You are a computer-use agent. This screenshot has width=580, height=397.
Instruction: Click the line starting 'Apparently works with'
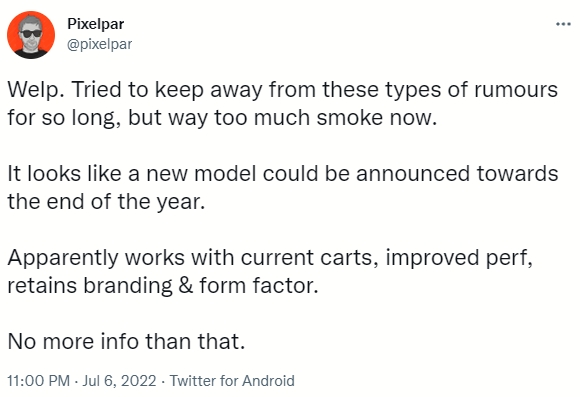tap(270, 258)
